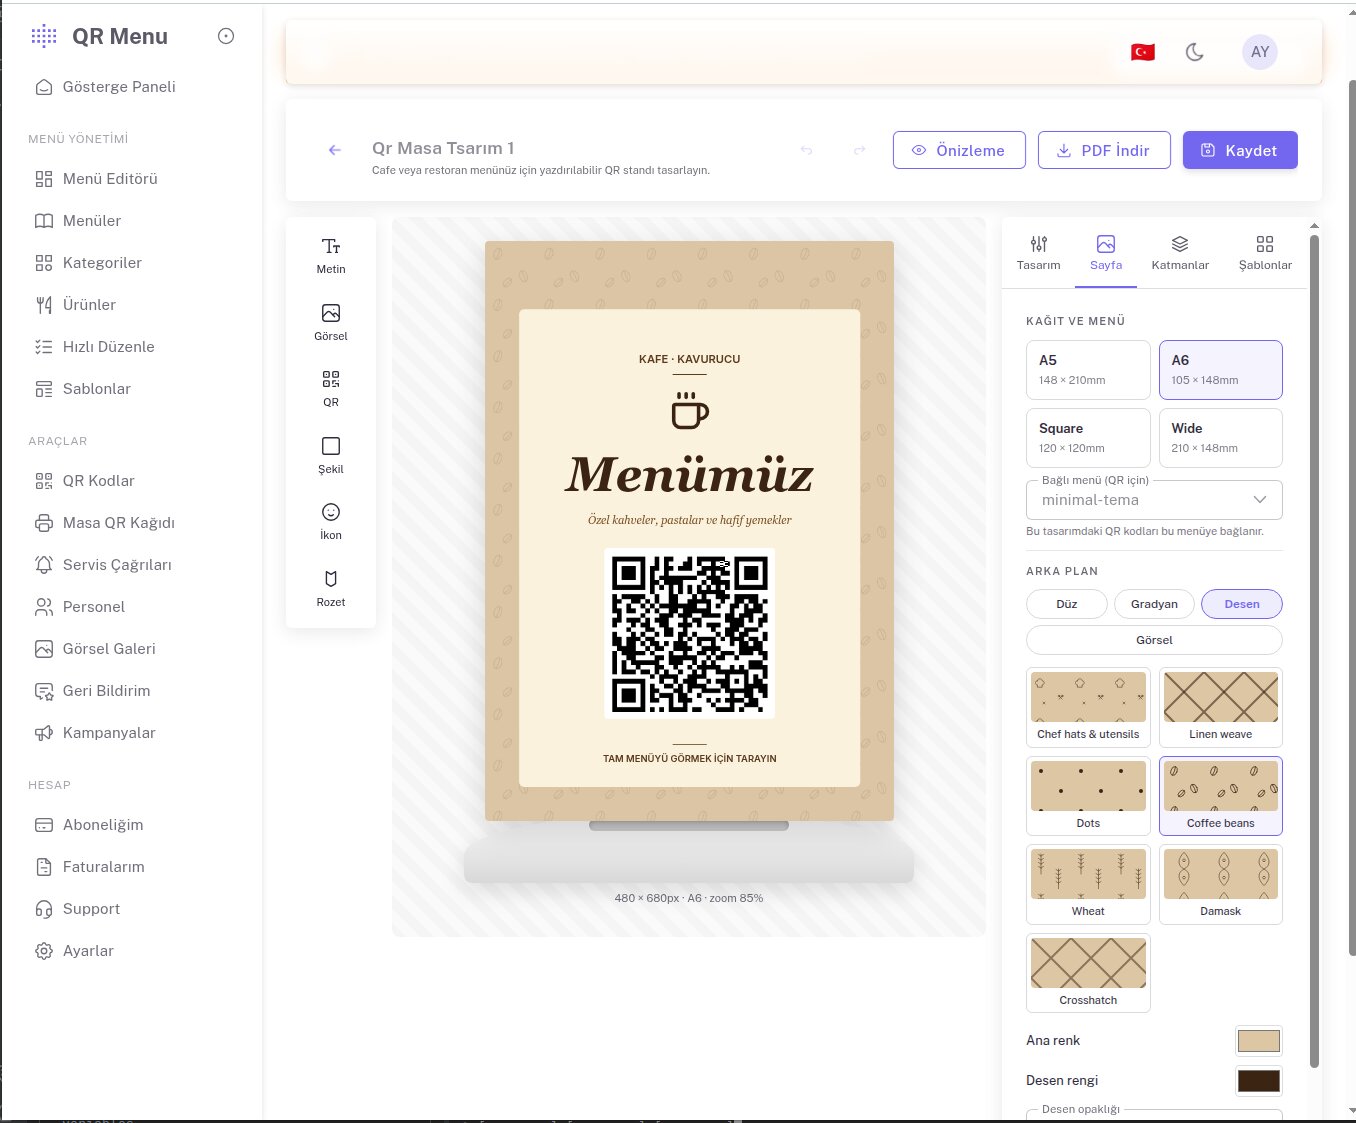Open Desen rengi color swatch
The image size is (1356, 1123).
1259,1081
